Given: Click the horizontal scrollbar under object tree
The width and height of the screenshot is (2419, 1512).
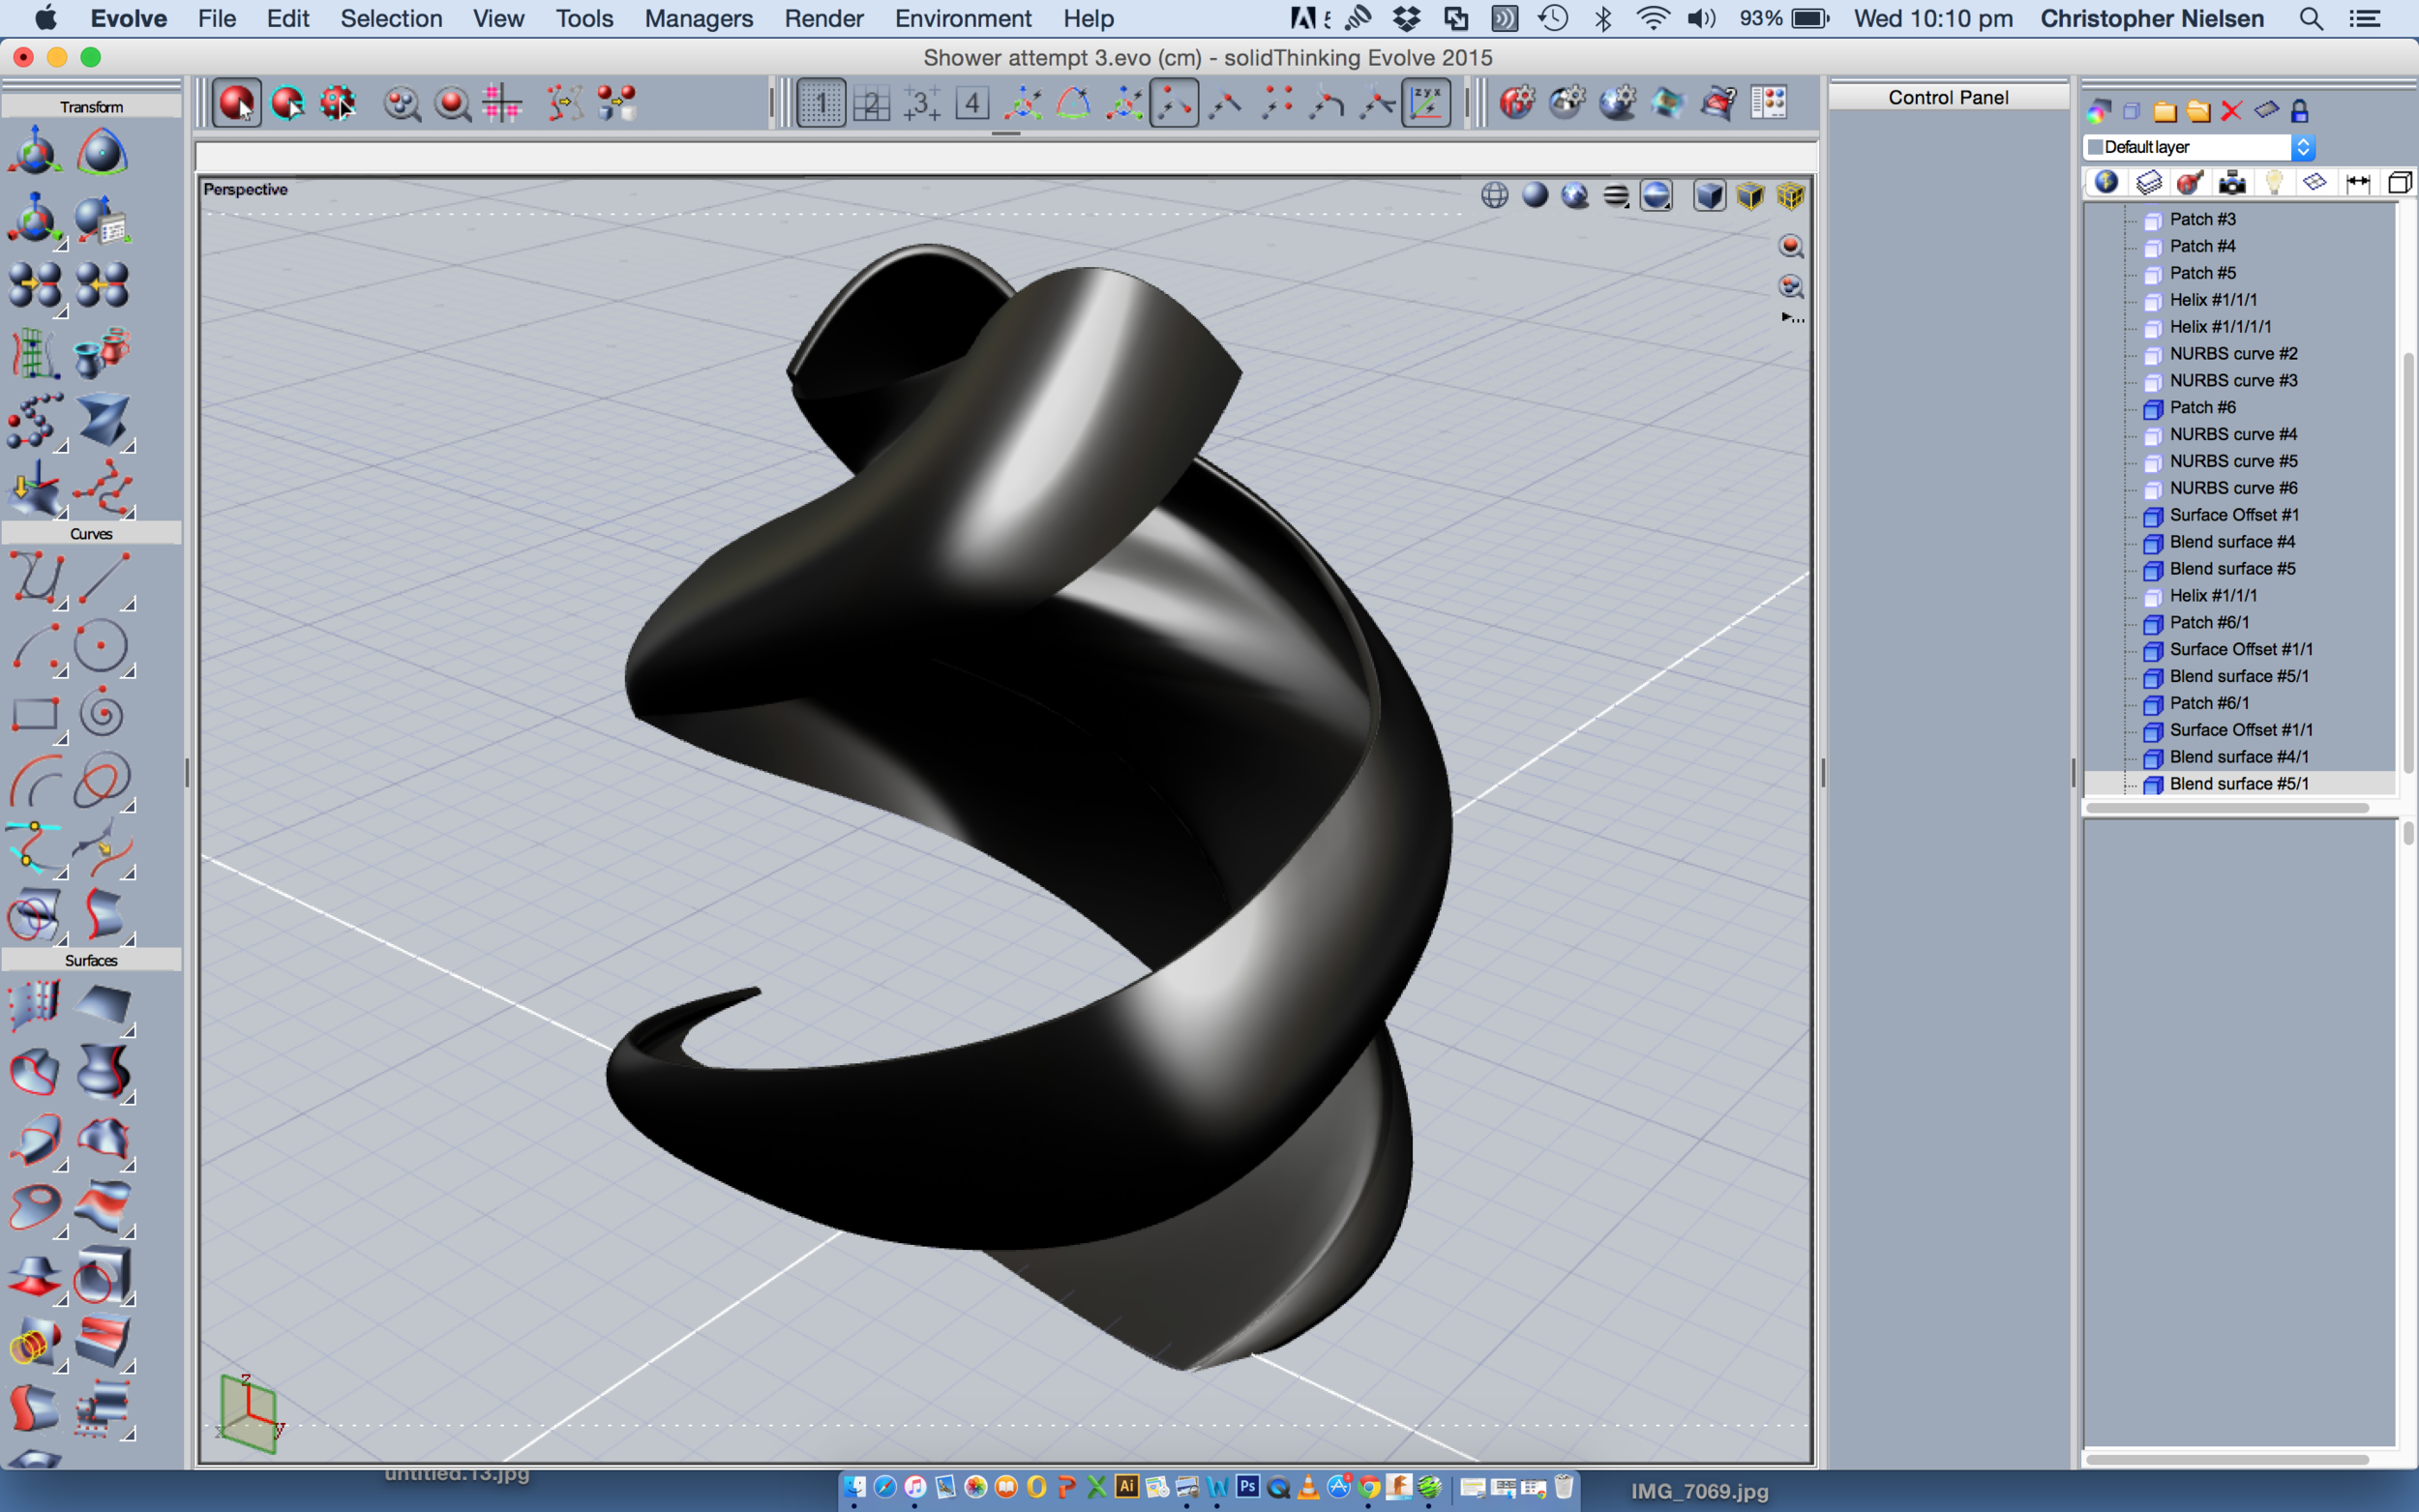Looking at the screenshot, I should (x=2227, y=808).
